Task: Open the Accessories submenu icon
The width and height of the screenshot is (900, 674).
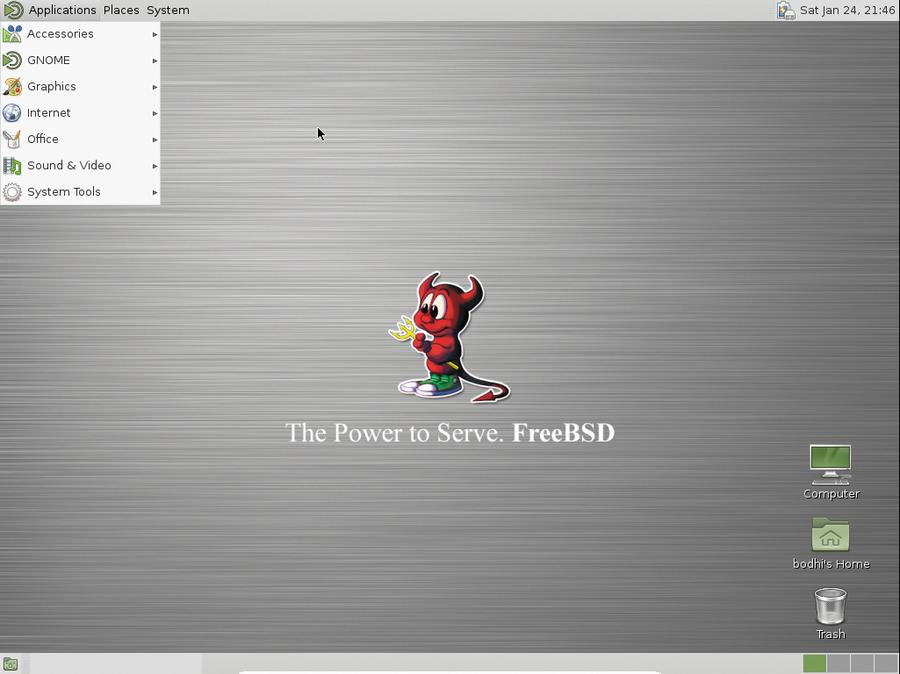Action: click(12, 34)
